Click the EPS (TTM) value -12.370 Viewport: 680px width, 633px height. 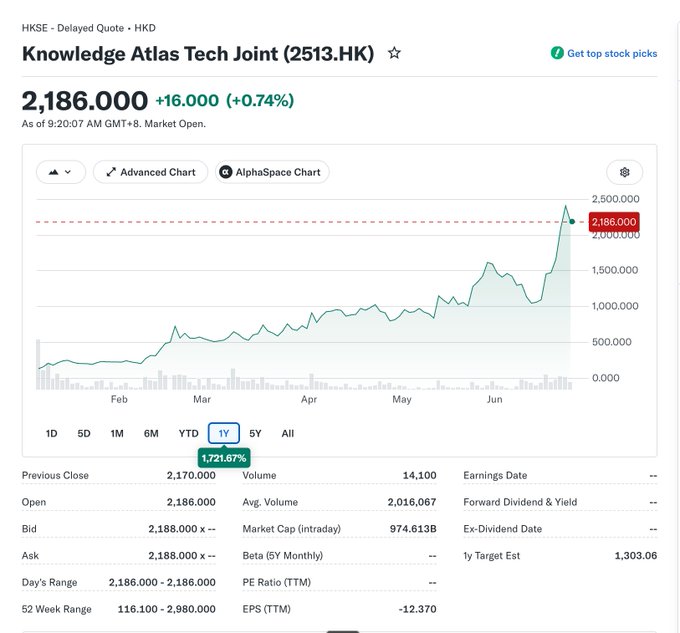[417, 609]
